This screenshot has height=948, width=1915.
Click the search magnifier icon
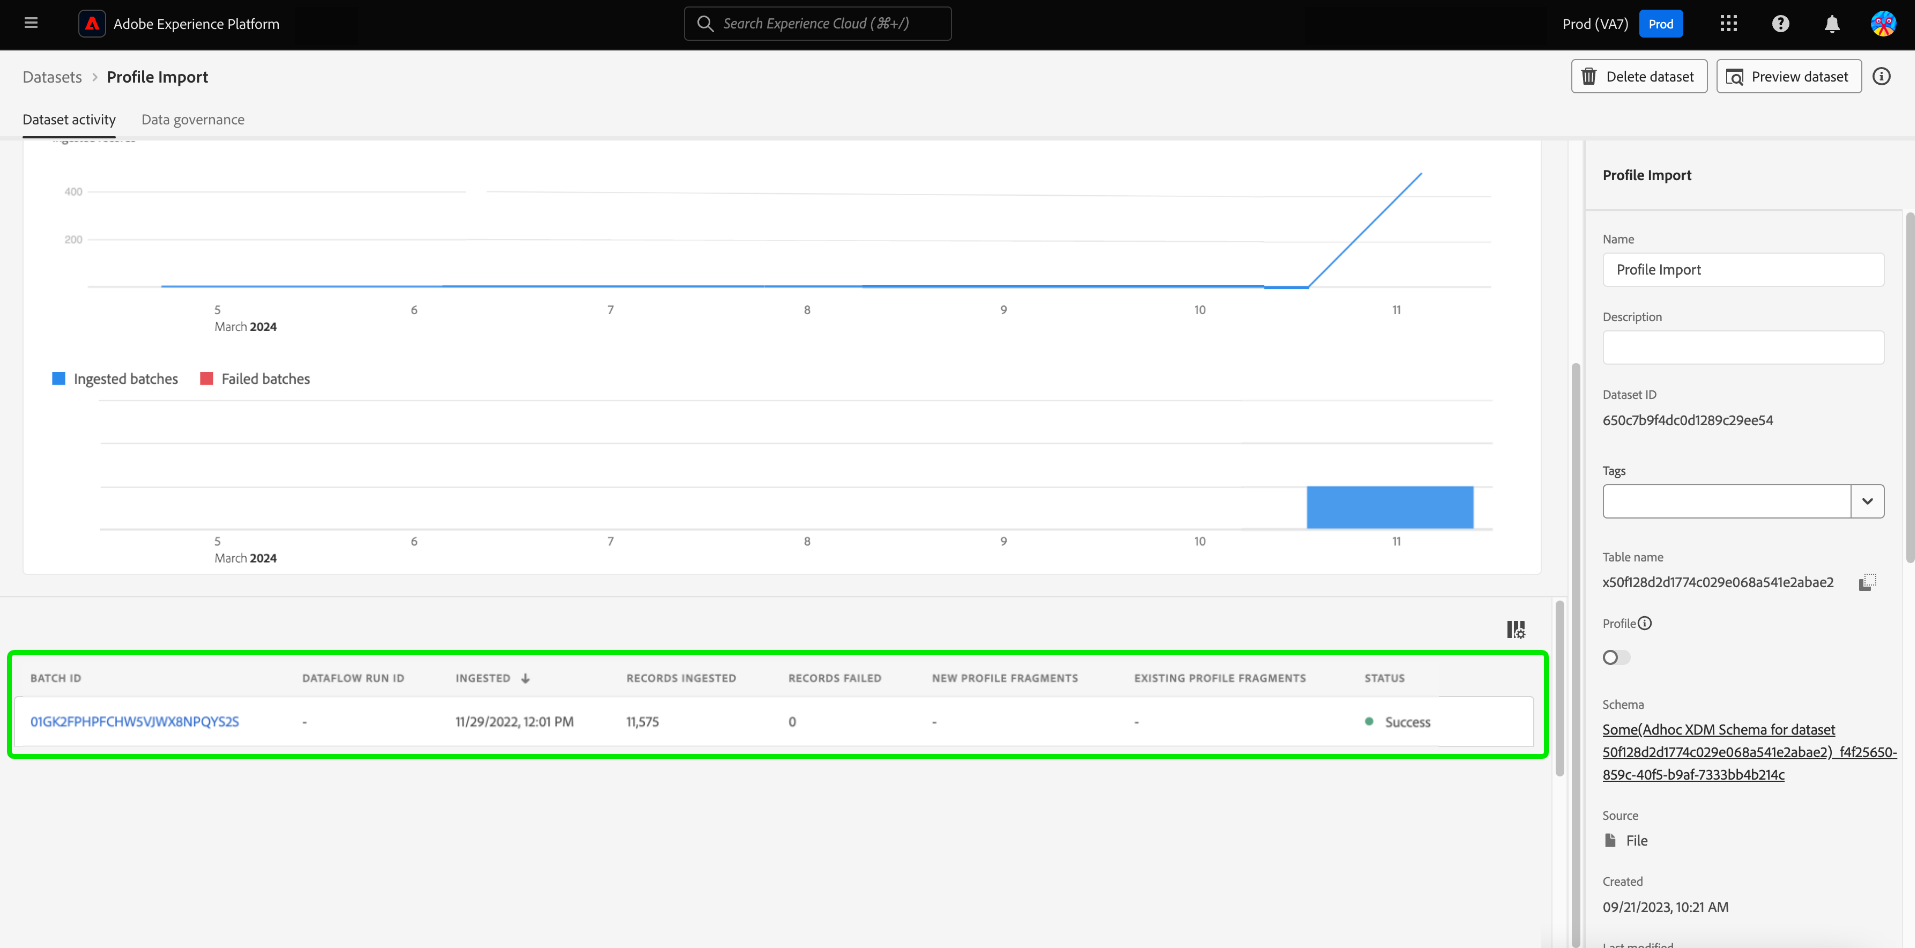coord(705,24)
